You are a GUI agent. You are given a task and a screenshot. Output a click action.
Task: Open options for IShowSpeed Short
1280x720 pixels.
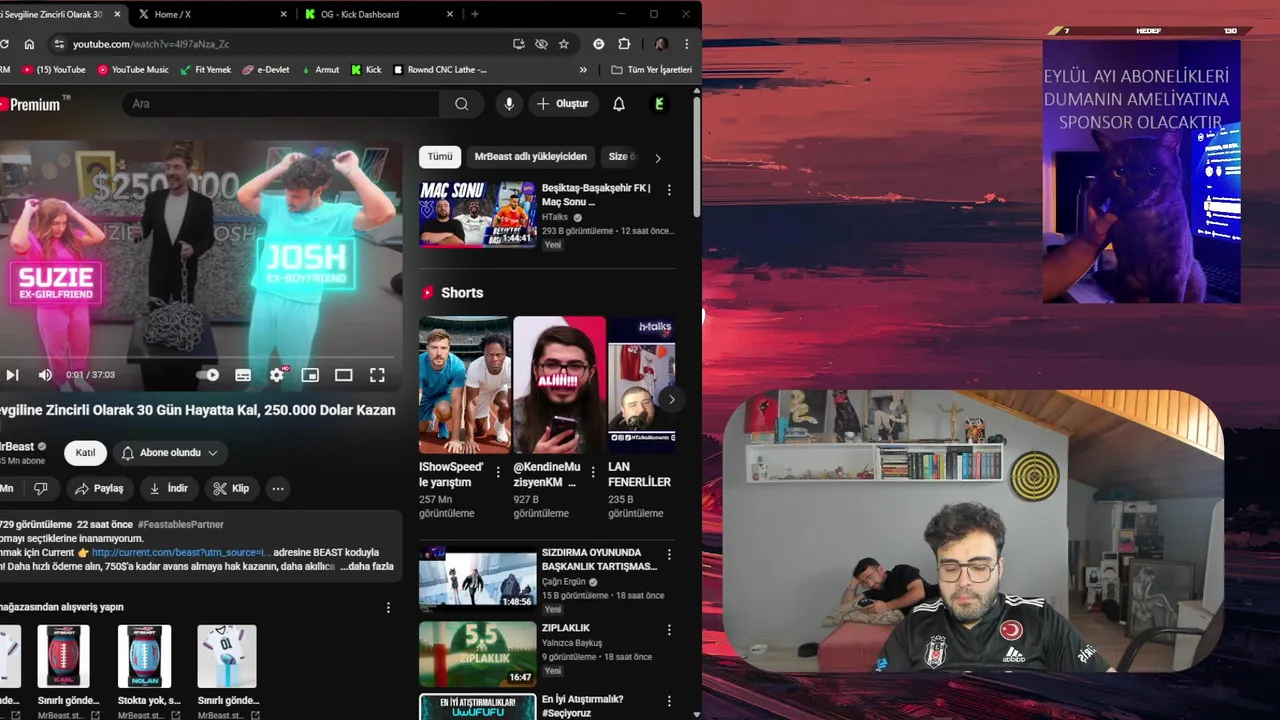[x=498, y=472]
